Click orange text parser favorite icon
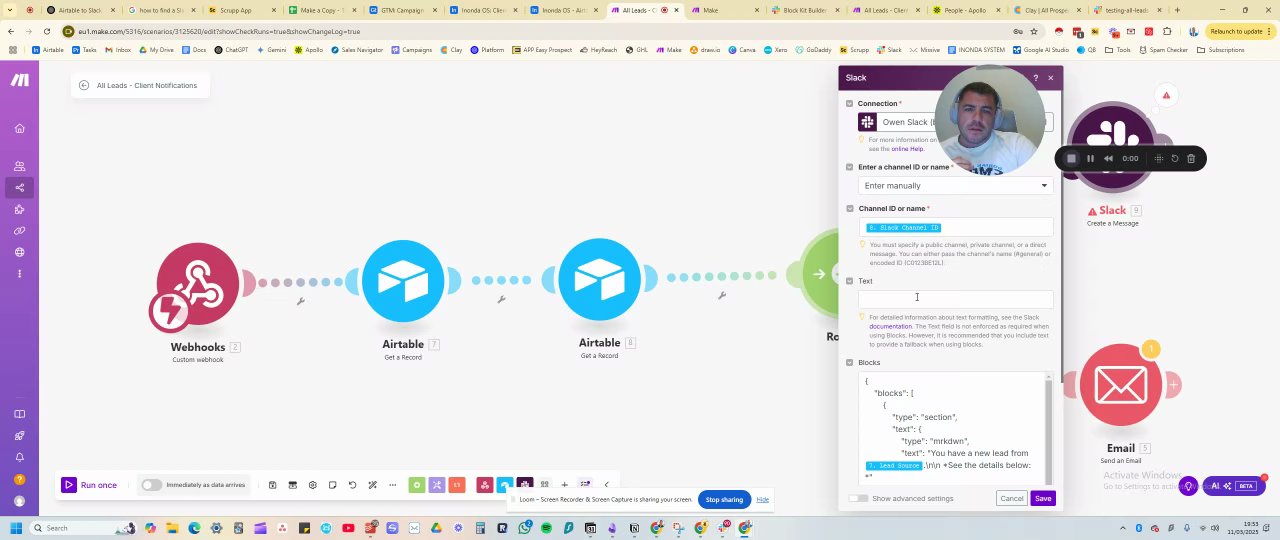Viewport: 1280px width, 540px height. pos(457,485)
